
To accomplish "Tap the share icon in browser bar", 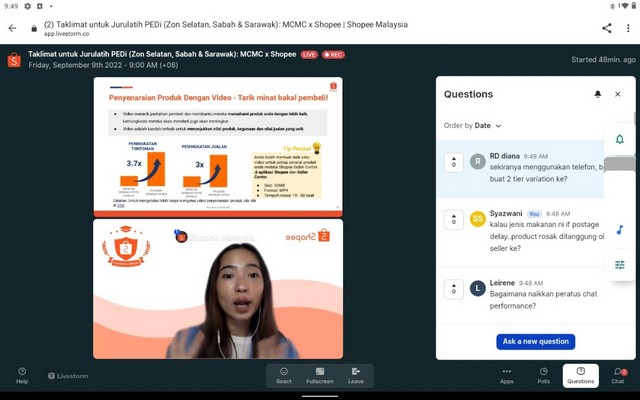I will (606, 28).
